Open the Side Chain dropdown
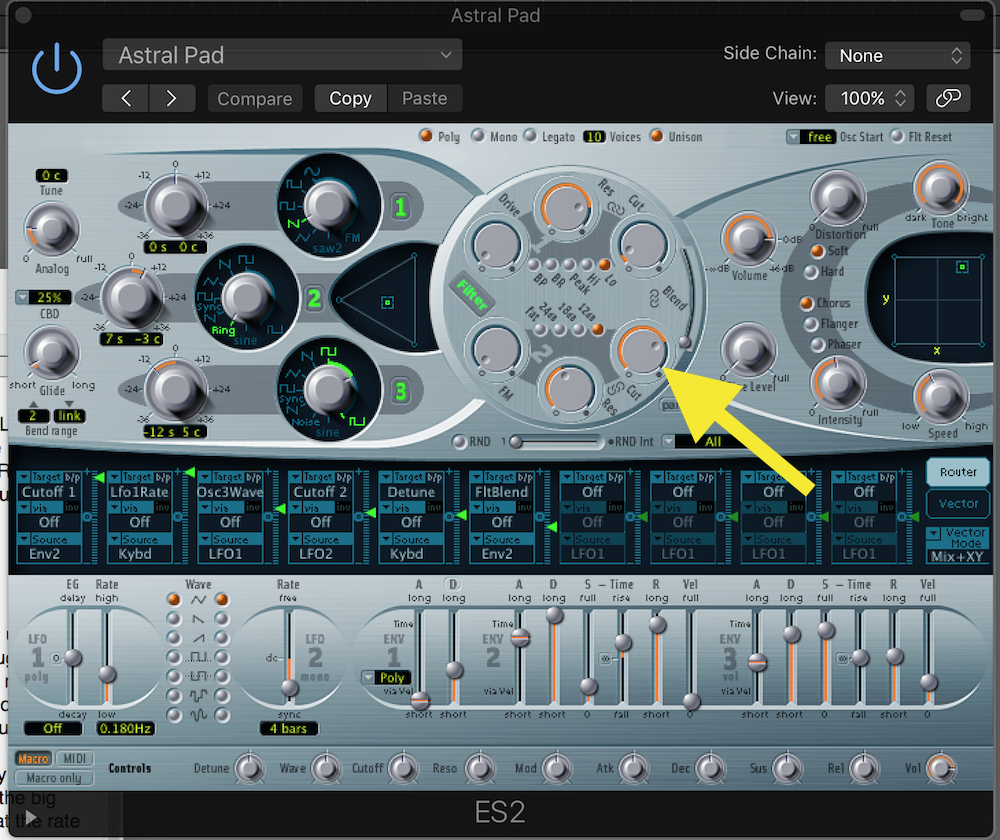 (897, 55)
